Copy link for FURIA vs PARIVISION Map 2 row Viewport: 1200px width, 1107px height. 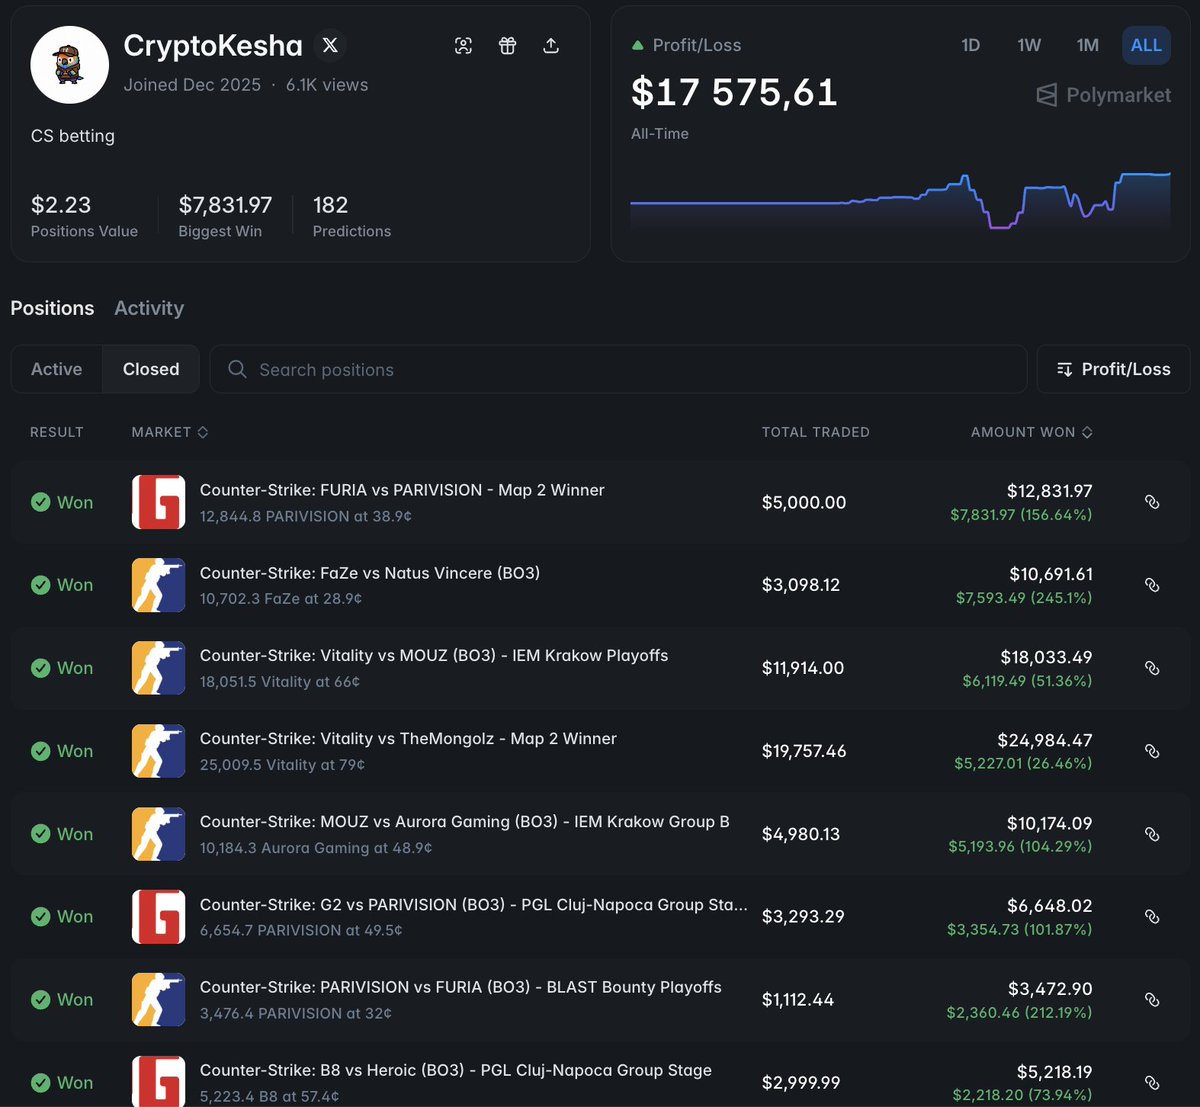tap(1152, 502)
